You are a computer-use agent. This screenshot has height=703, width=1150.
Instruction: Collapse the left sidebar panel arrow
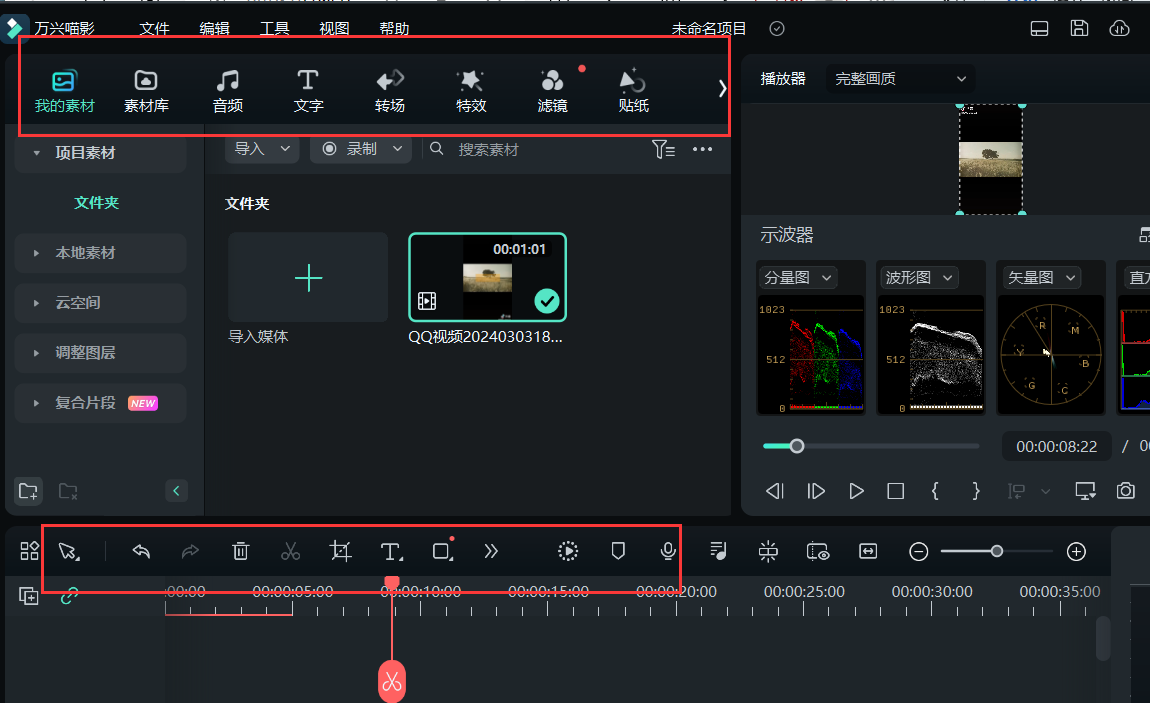[176, 491]
